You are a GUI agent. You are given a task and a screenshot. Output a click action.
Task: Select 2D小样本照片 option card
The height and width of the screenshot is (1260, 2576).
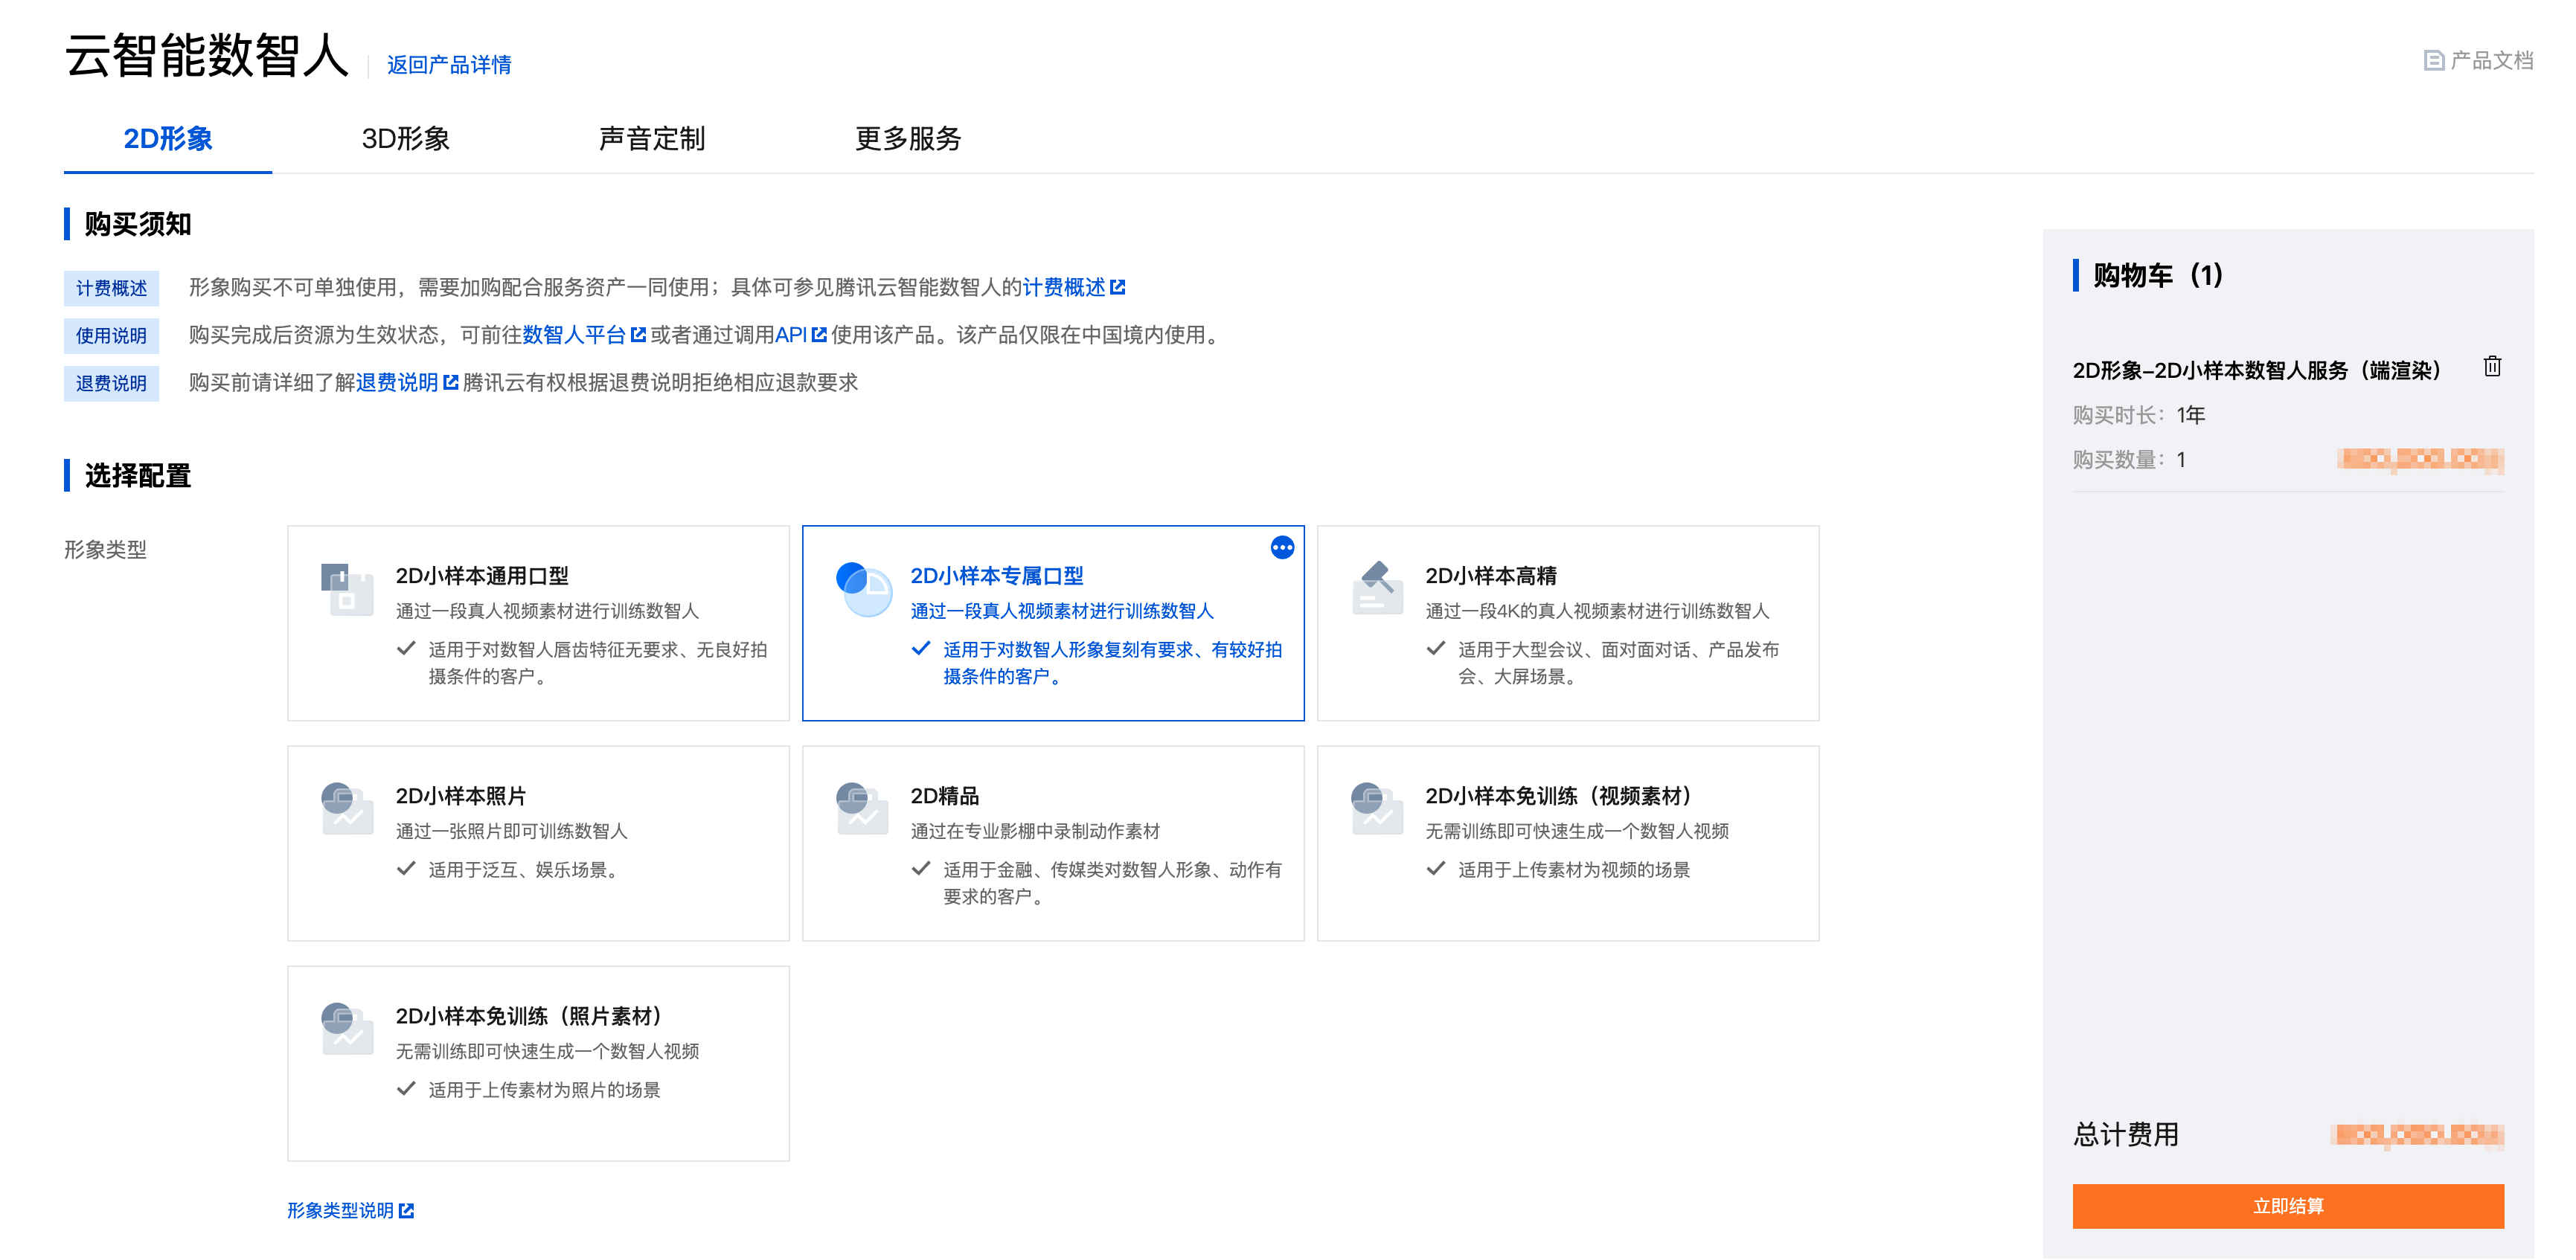(538, 843)
